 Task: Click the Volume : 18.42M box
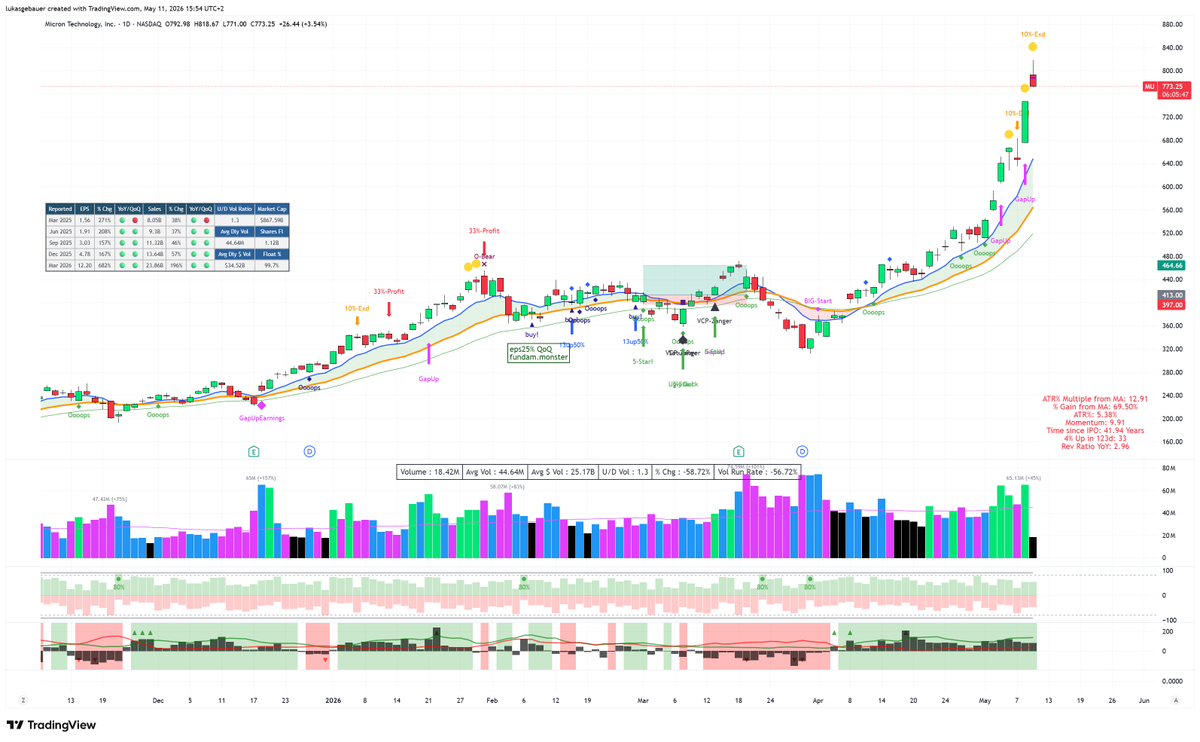[428, 471]
